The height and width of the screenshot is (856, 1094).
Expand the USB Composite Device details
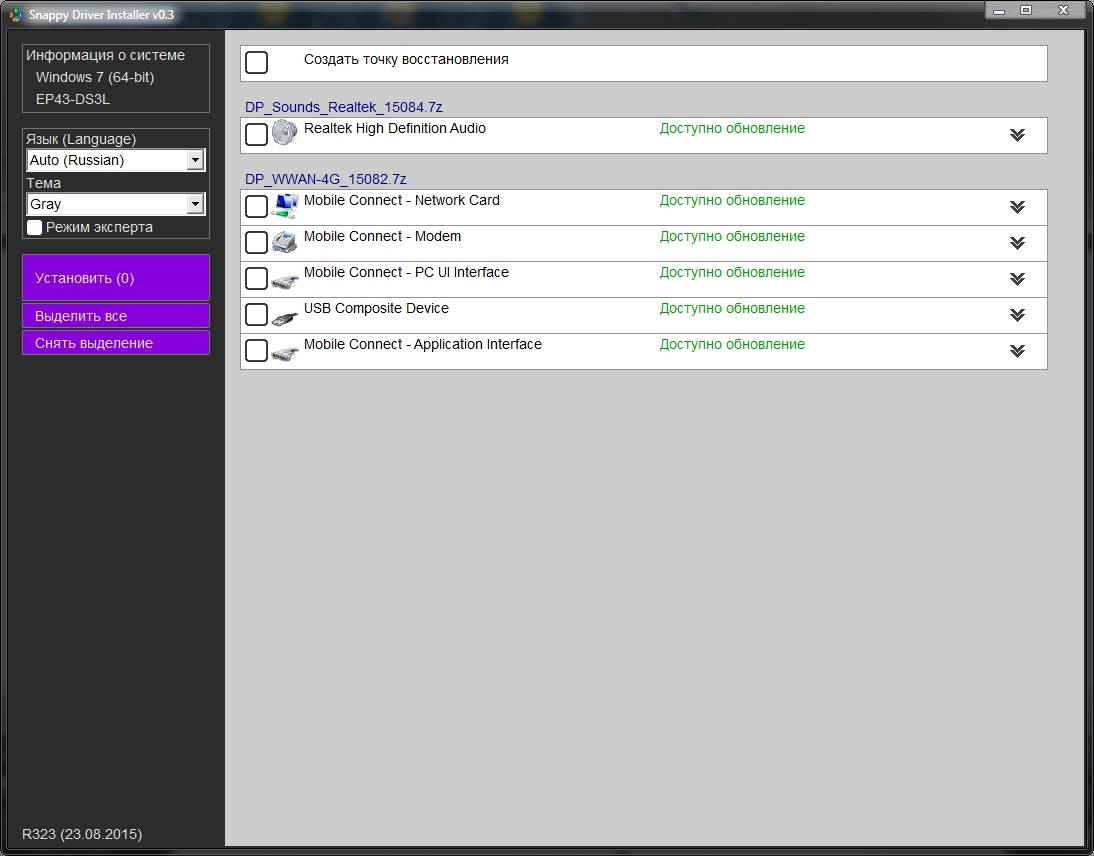pos(1017,315)
